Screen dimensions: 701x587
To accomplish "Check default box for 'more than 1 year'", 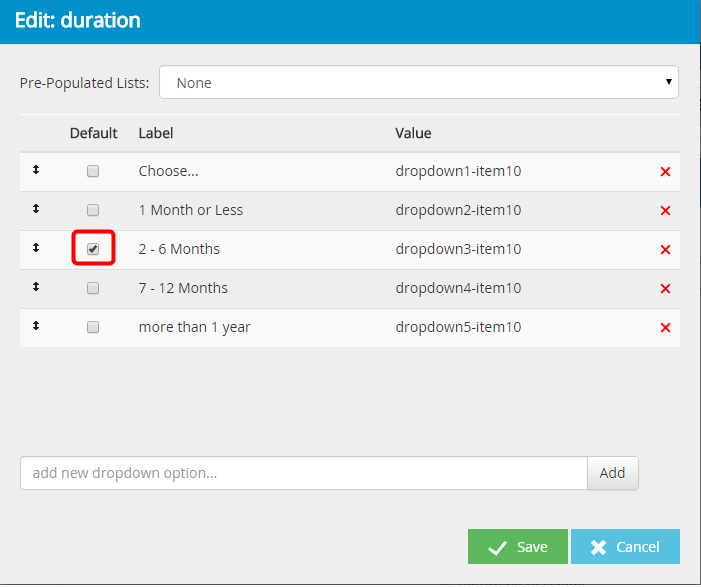I will coord(93,327).
